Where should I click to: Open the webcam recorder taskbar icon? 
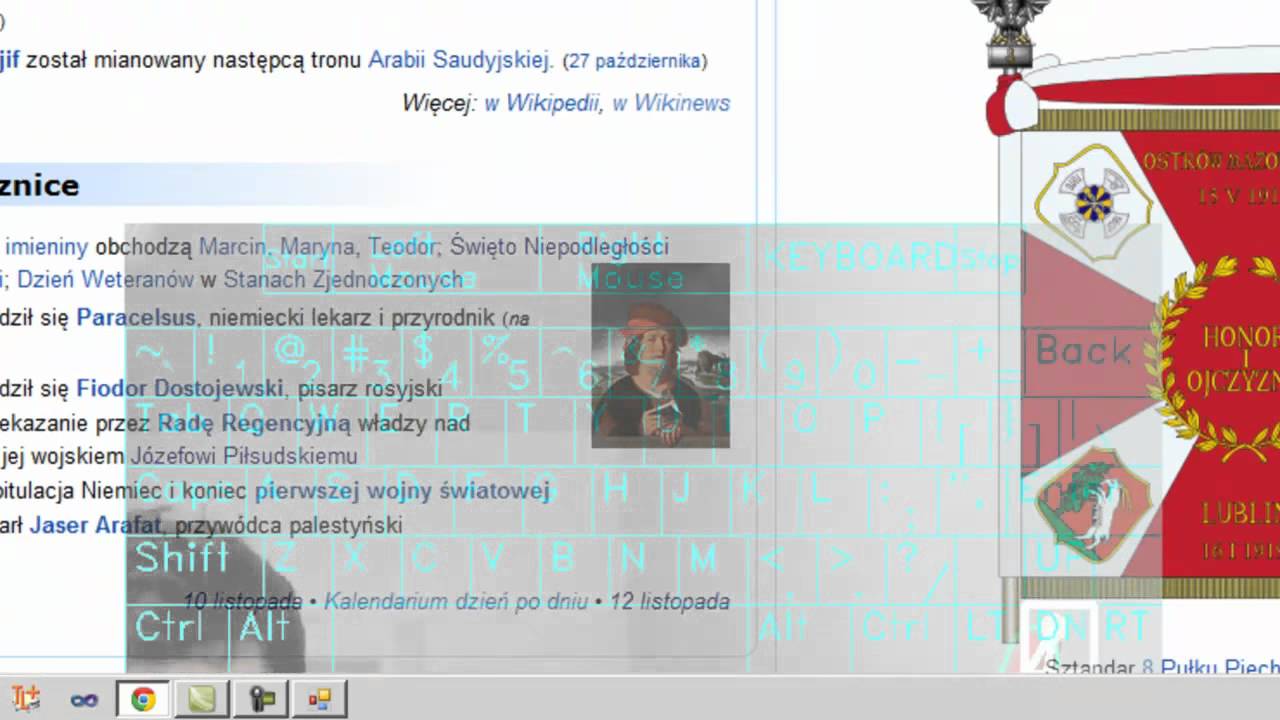(x=261, y=699)
